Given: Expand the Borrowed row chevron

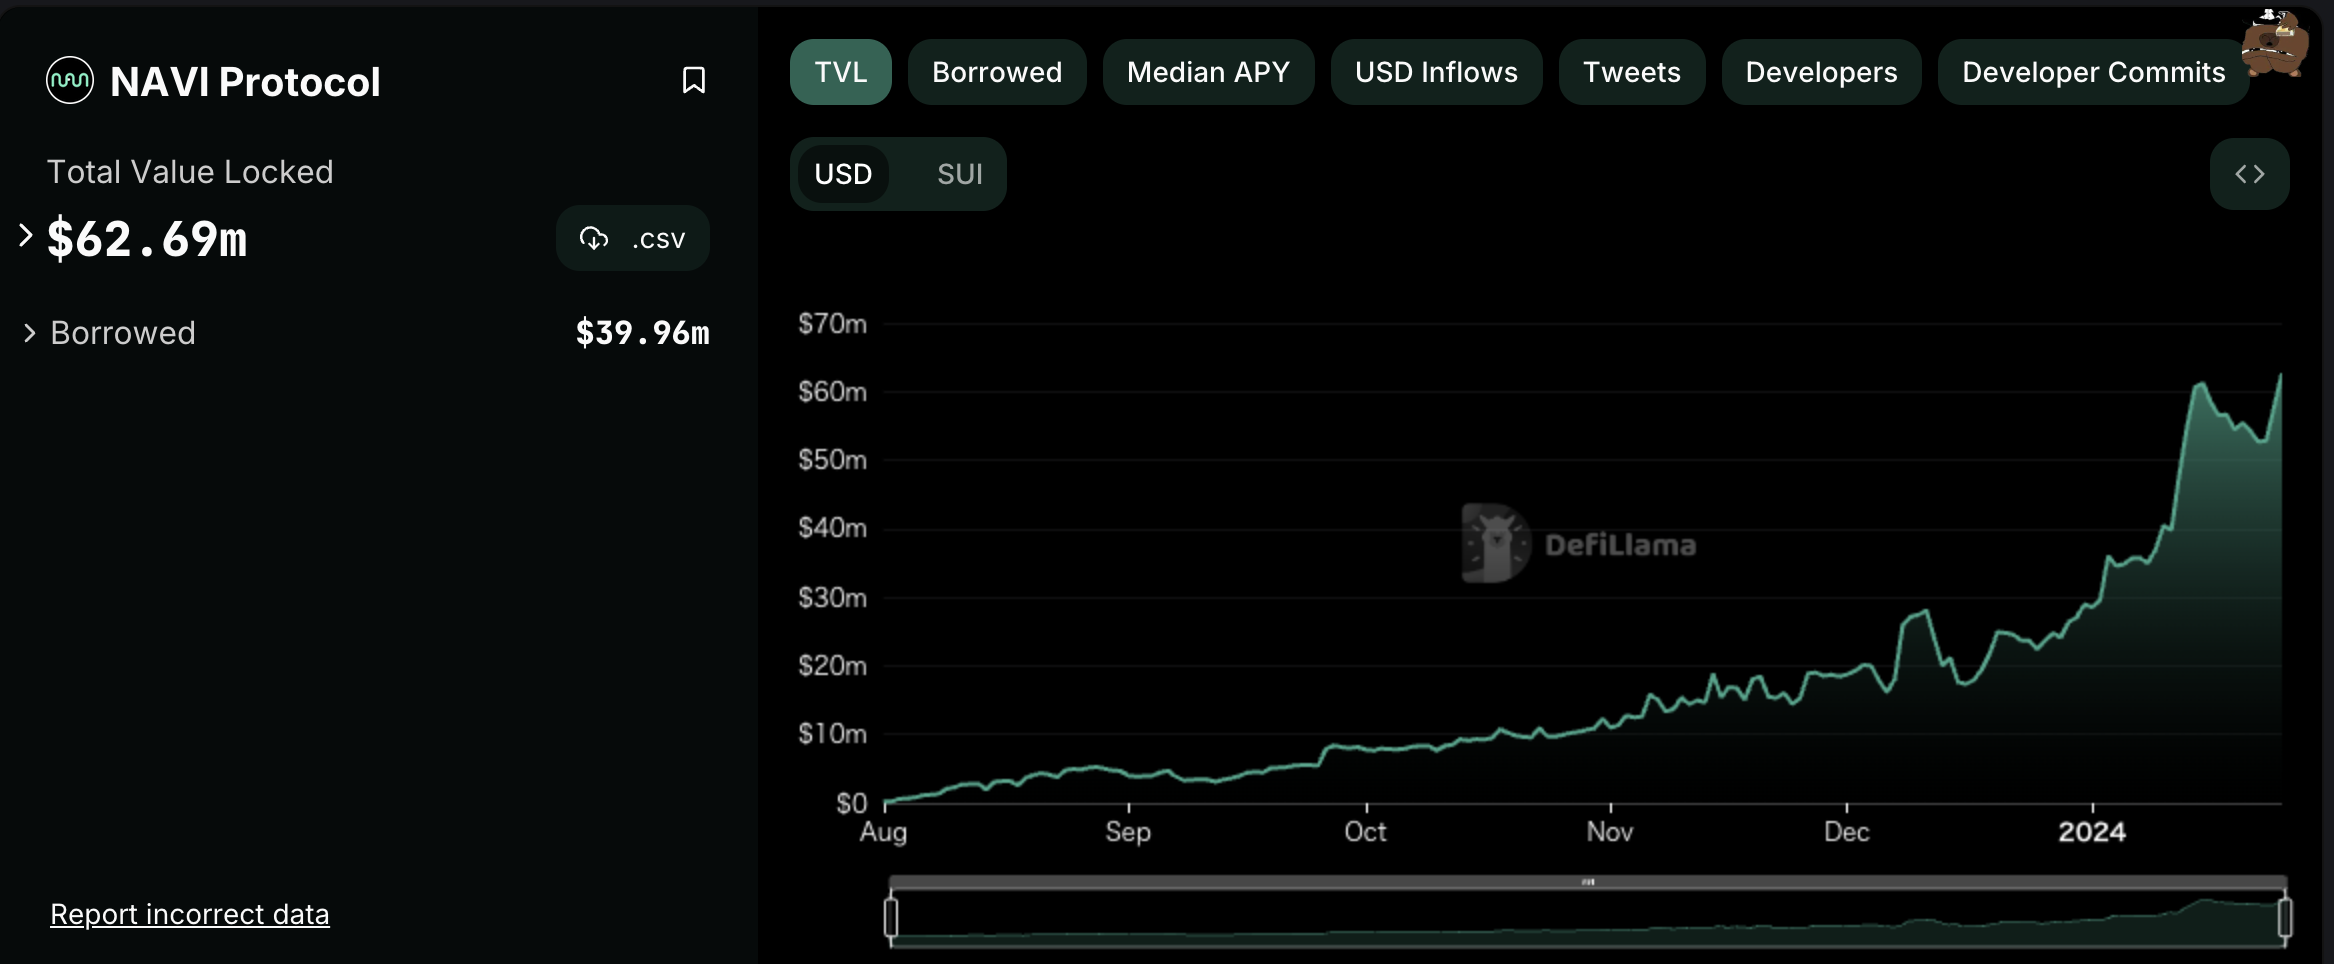Looking at the screenshot, I should (29, 333).
